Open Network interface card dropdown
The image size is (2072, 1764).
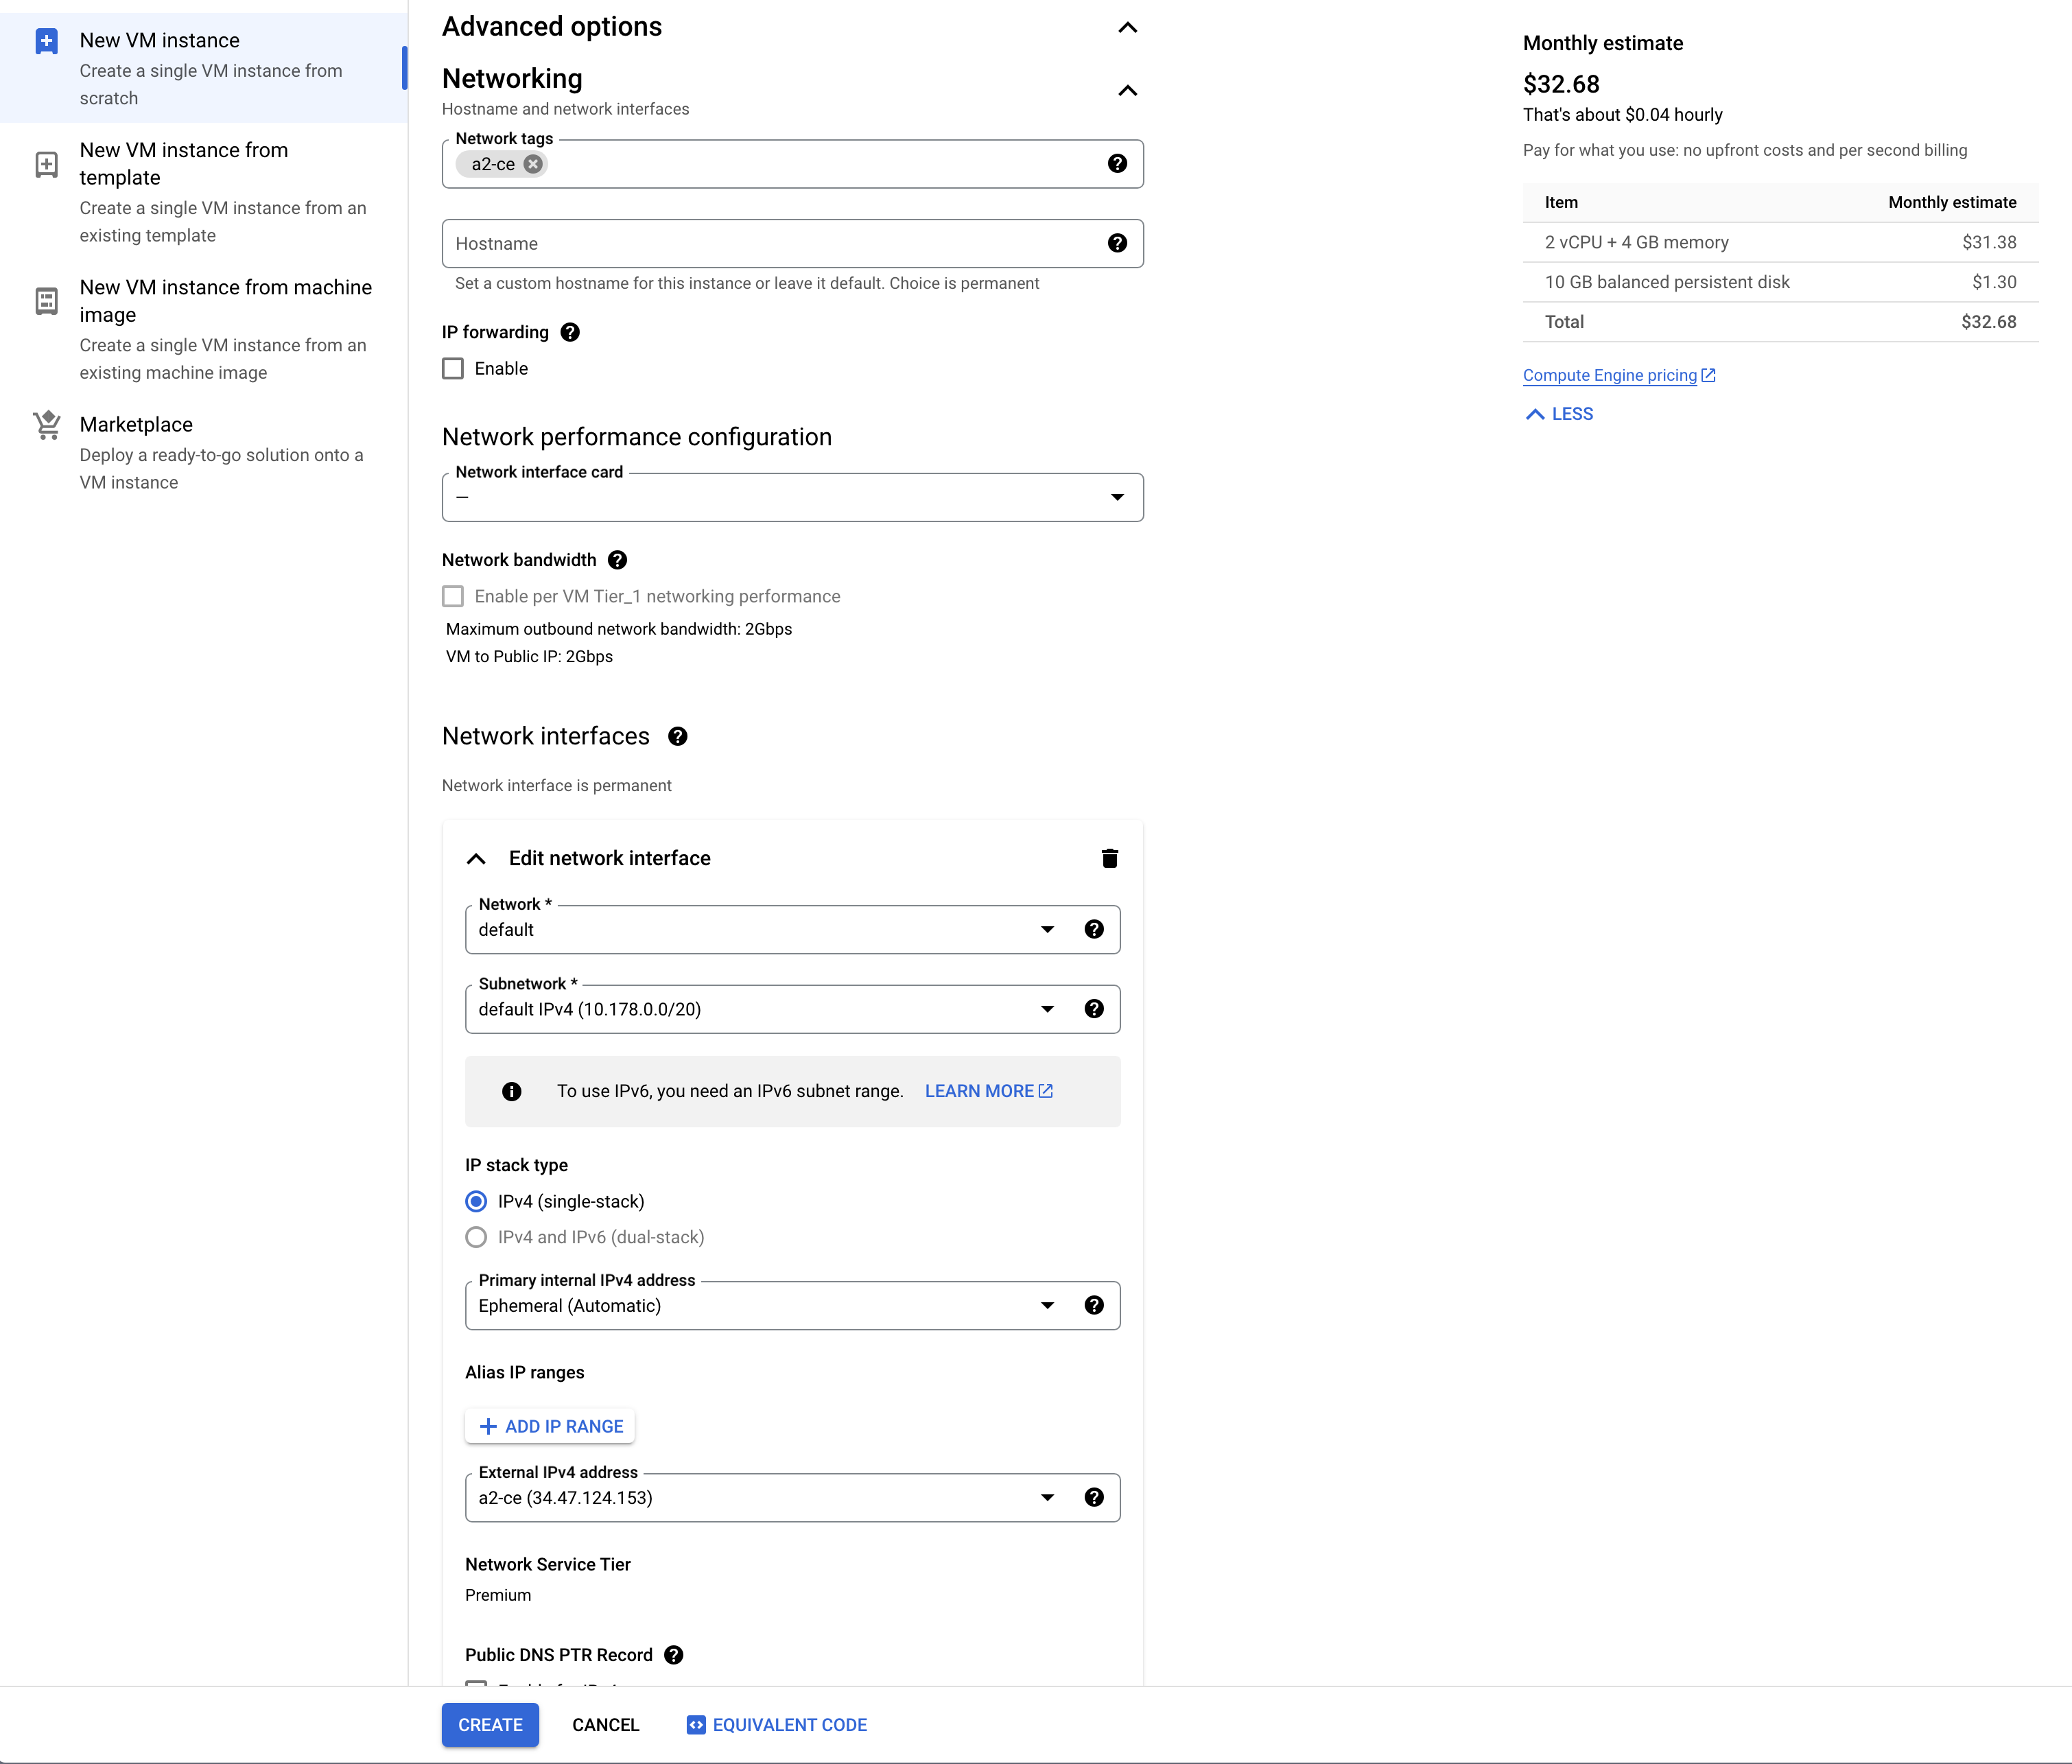point(792,497)
